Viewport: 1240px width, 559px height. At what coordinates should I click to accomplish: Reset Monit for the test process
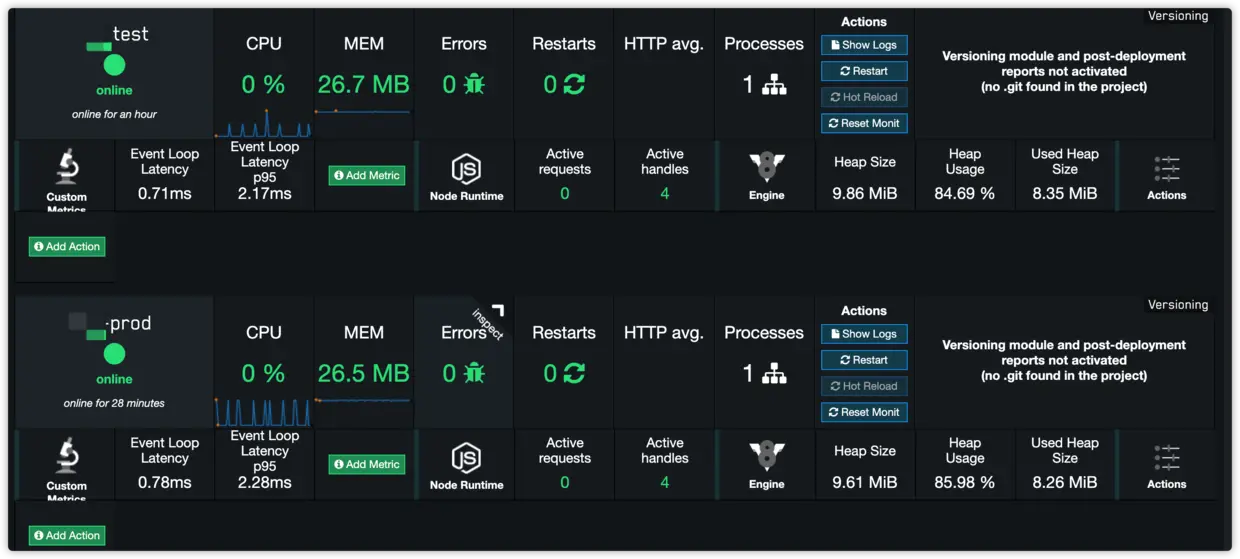864,123
